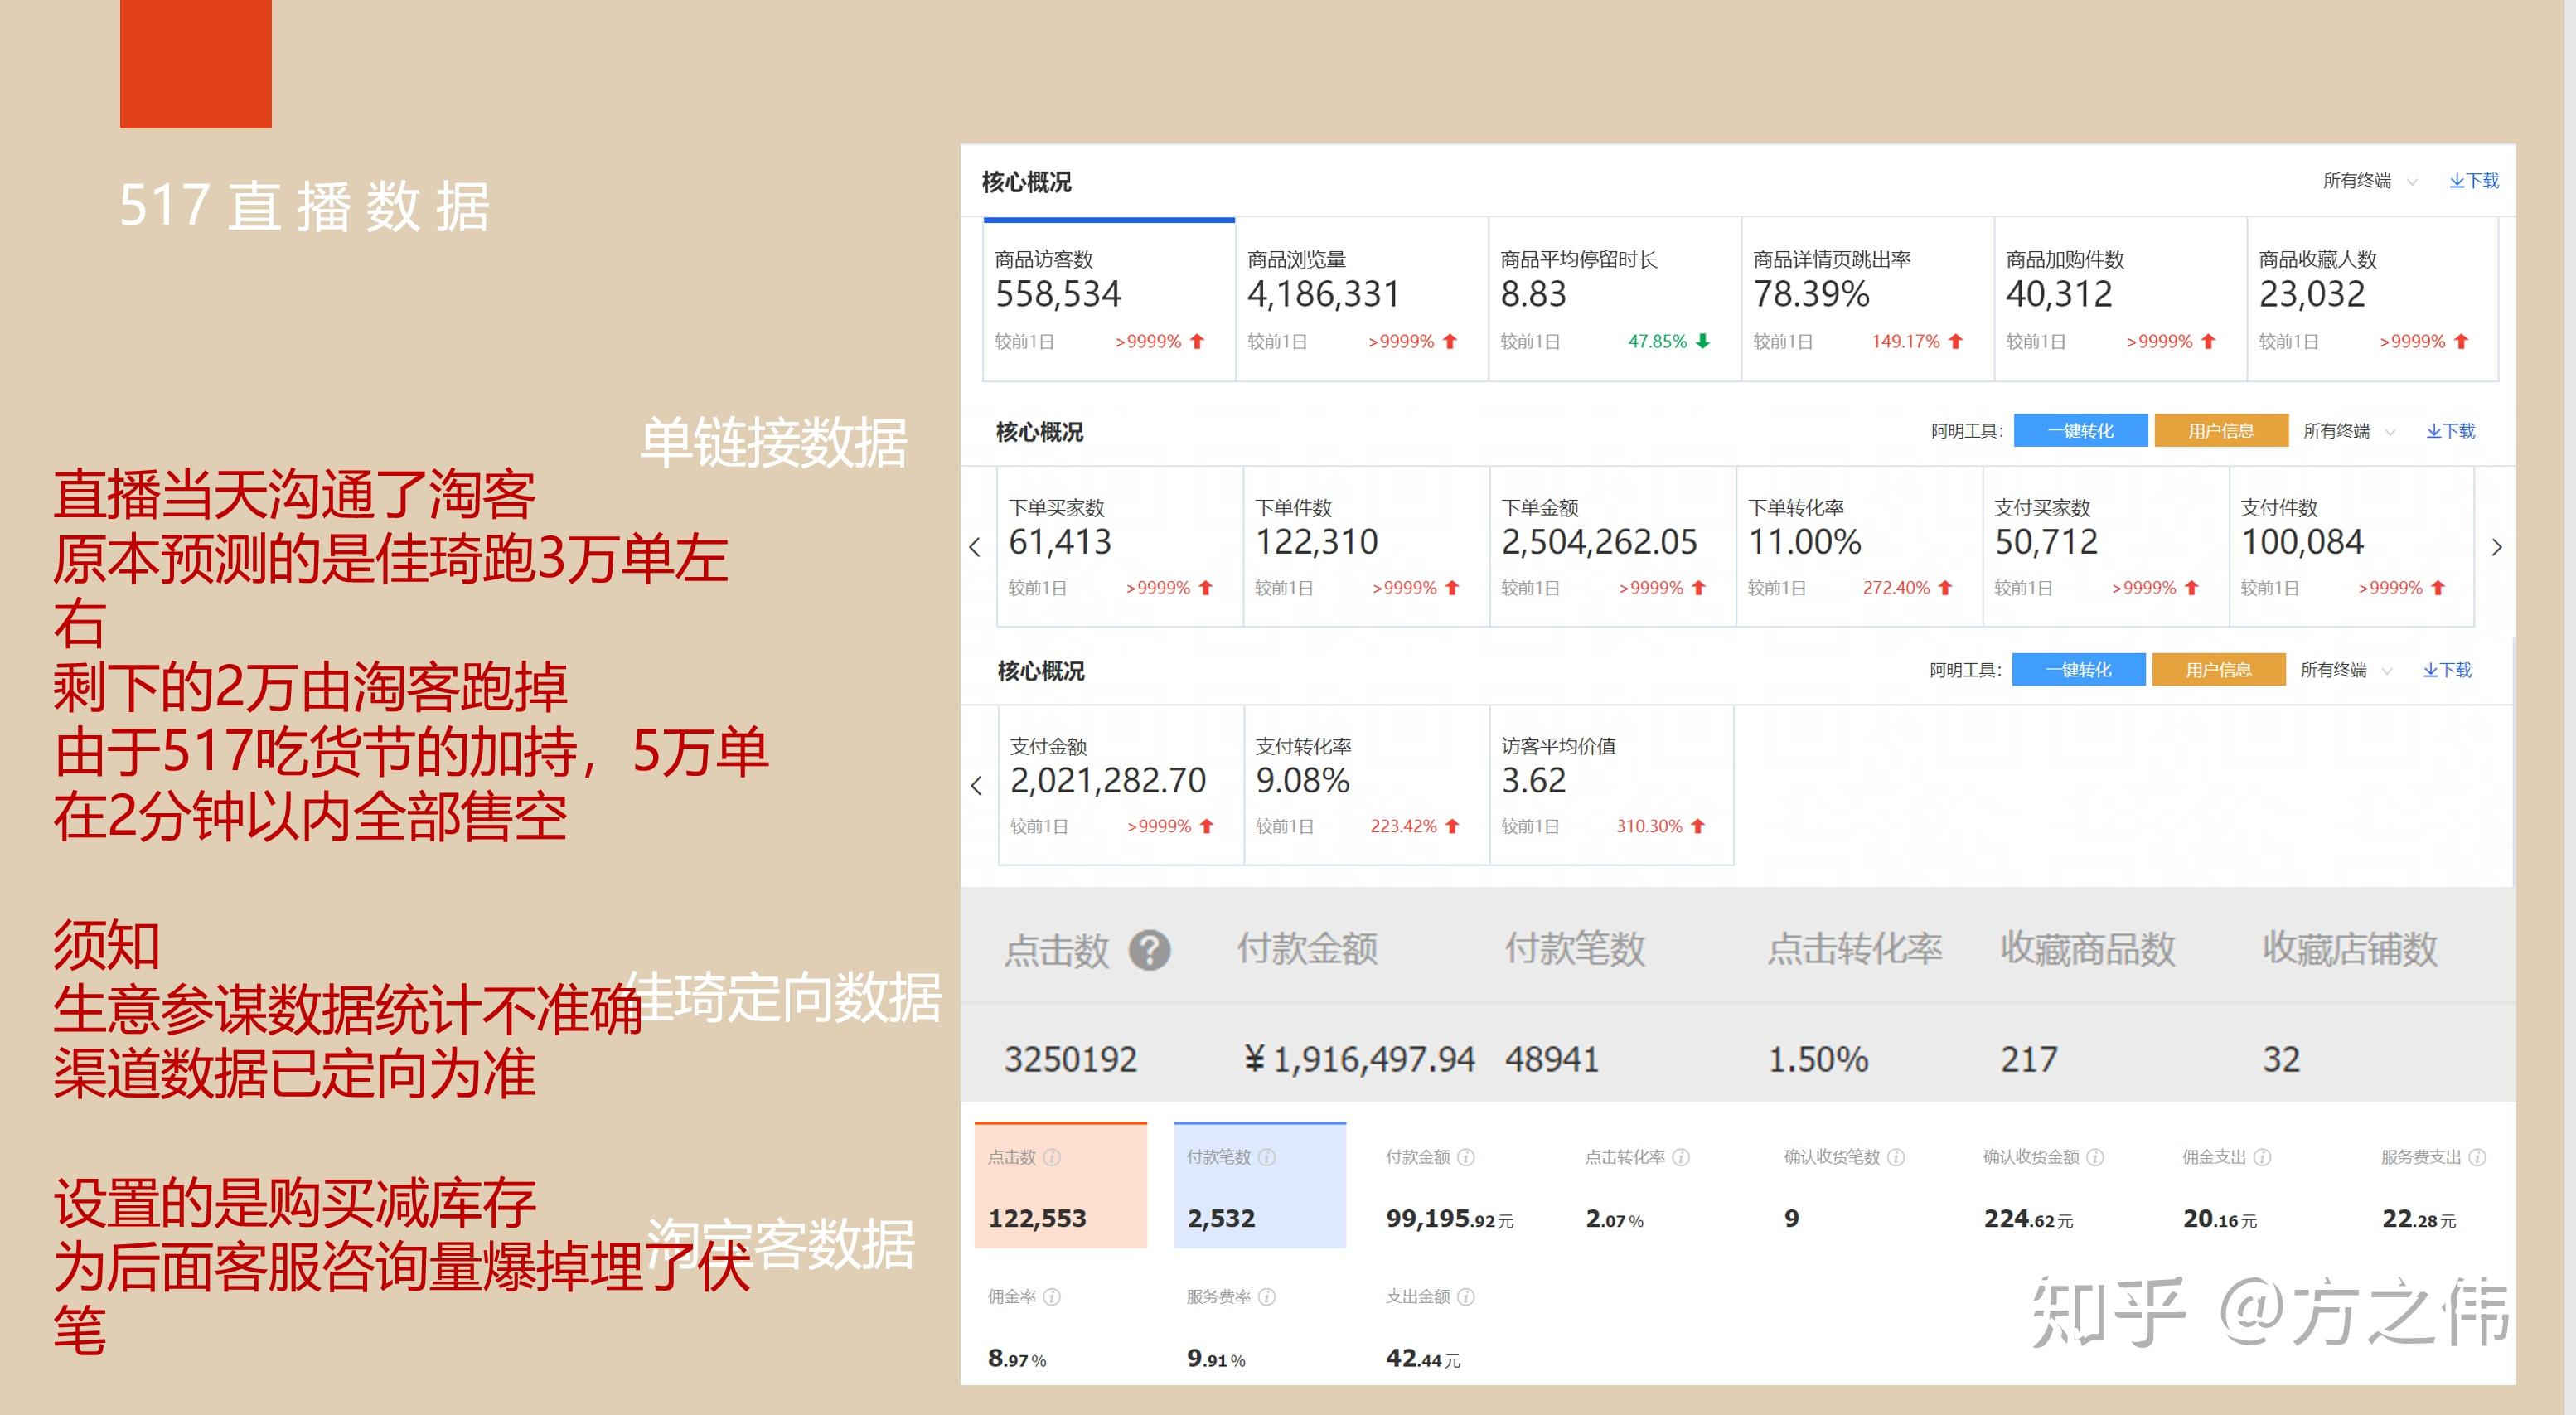
Task: Select the 商品访客数 metric tab
Action: [1109, 300]
